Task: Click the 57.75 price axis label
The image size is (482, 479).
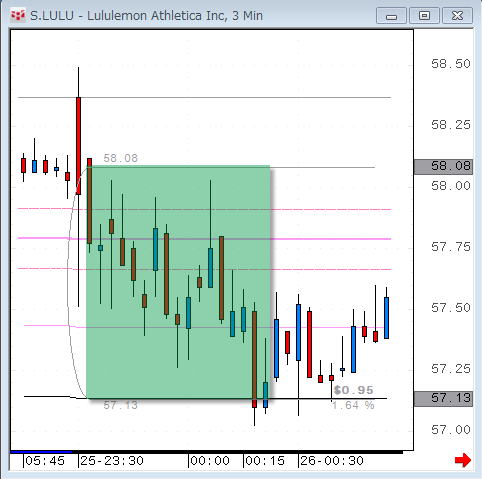Action: 451,247
